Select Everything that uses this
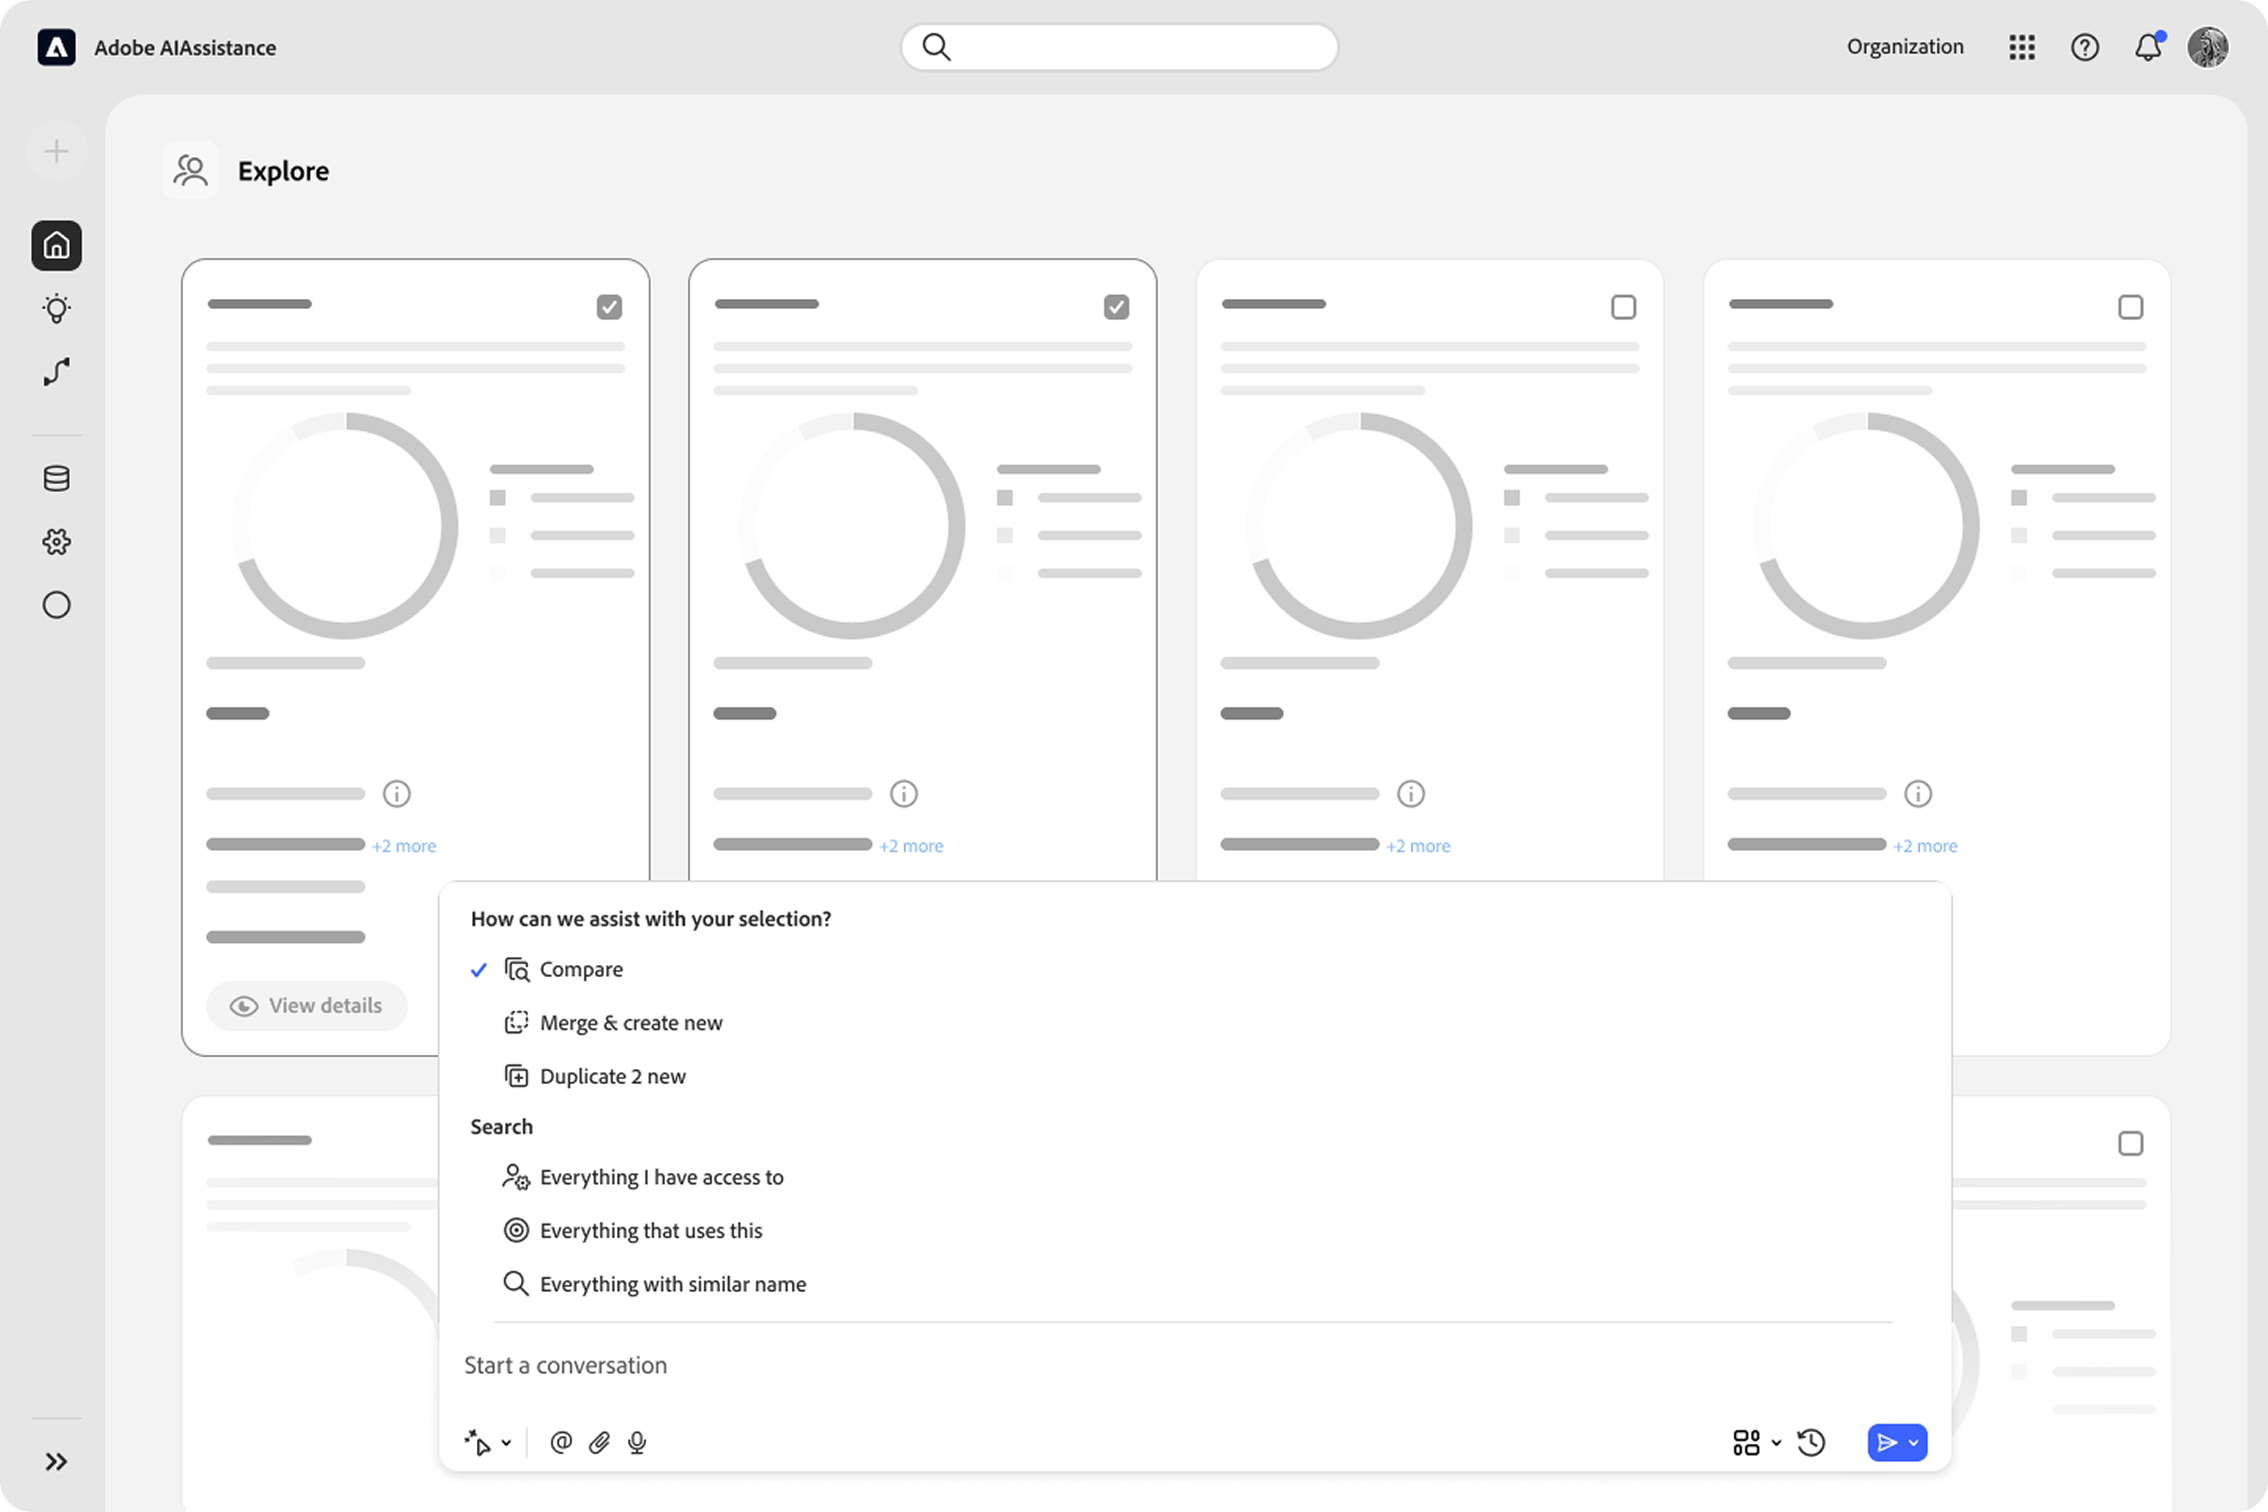The image size is (2268, 1512). [x=651, y=1230]
